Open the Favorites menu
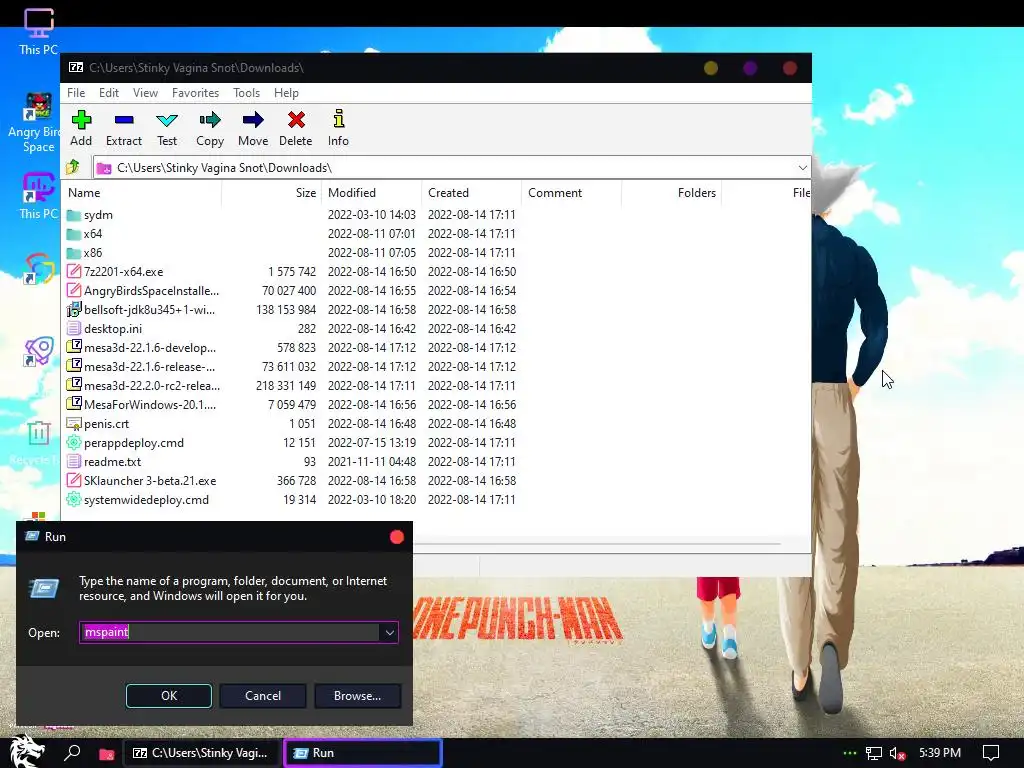 pyautogui.click(x=195, y=93)
